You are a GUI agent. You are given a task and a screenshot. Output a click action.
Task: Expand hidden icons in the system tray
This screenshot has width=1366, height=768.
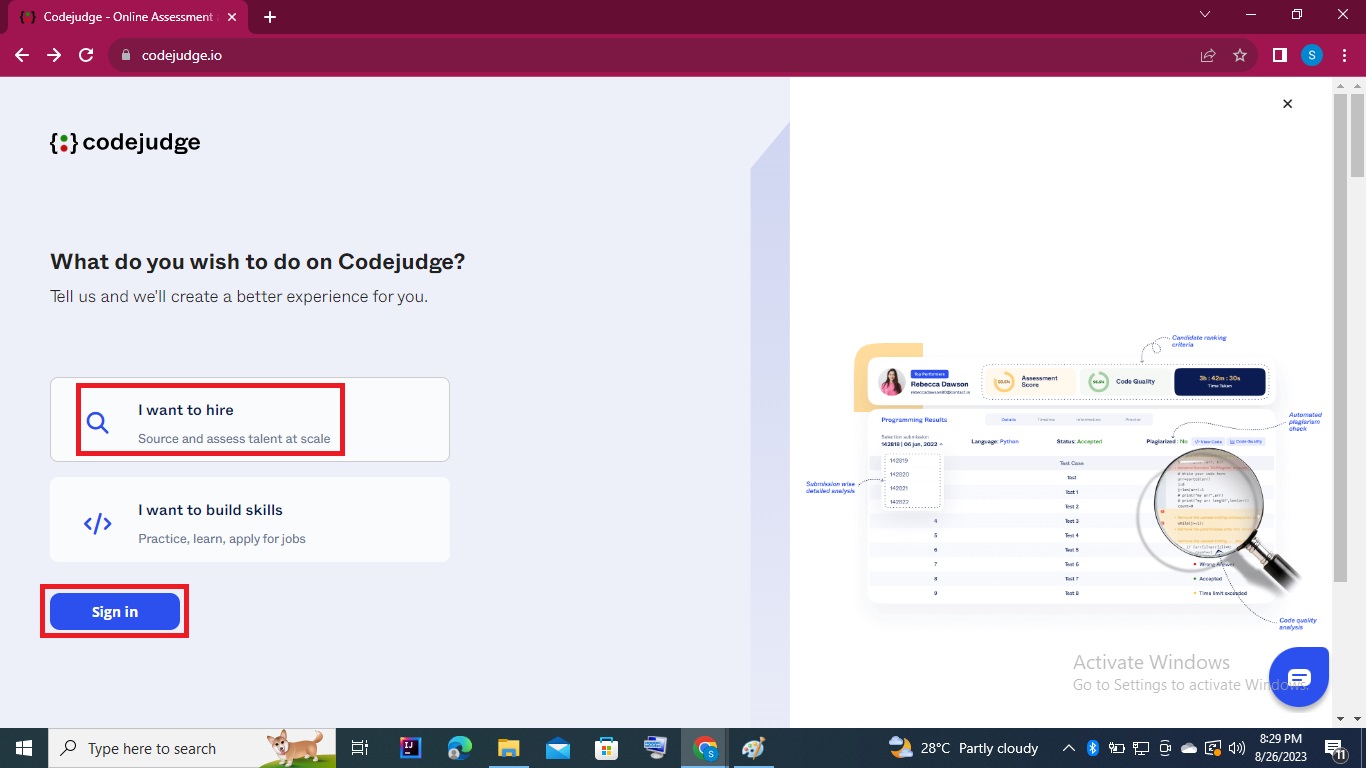[1068, 747]
